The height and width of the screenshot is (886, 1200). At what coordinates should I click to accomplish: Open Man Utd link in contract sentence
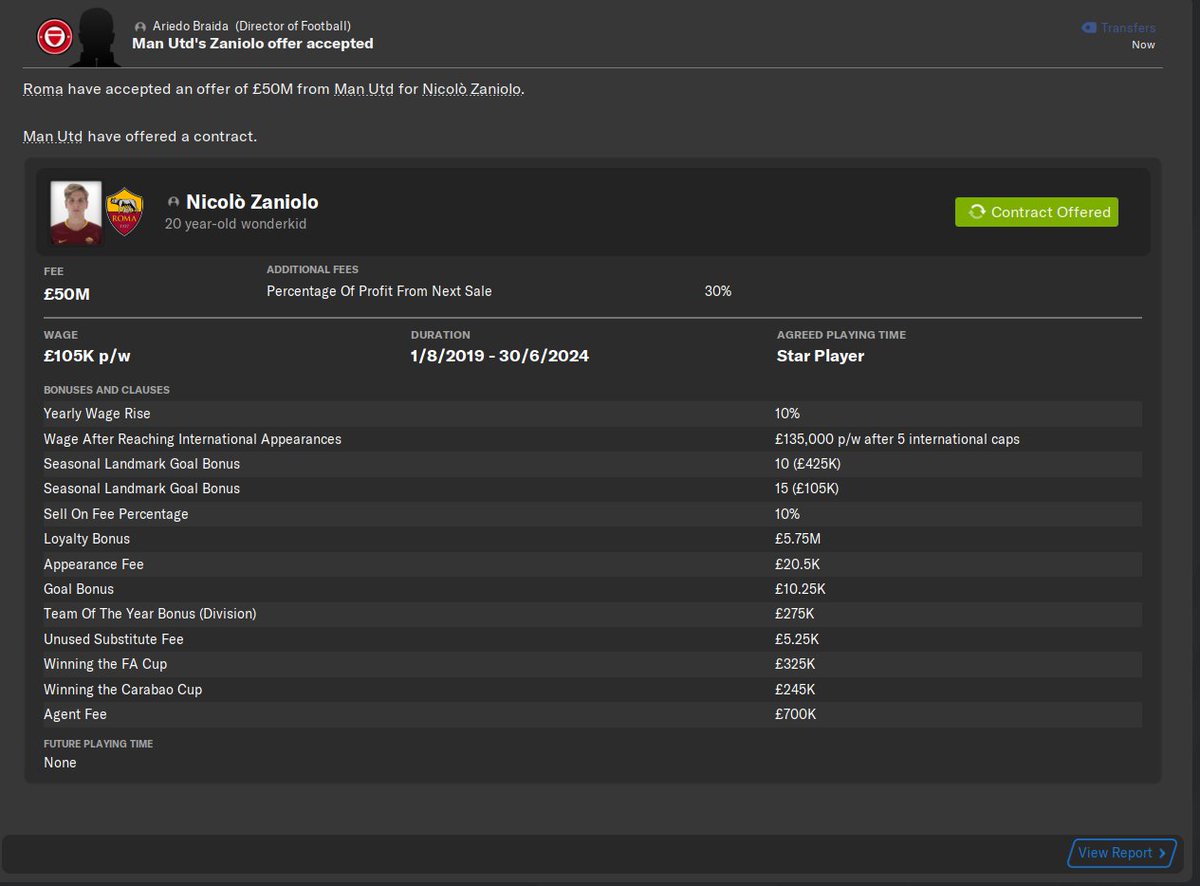point(53,136)
